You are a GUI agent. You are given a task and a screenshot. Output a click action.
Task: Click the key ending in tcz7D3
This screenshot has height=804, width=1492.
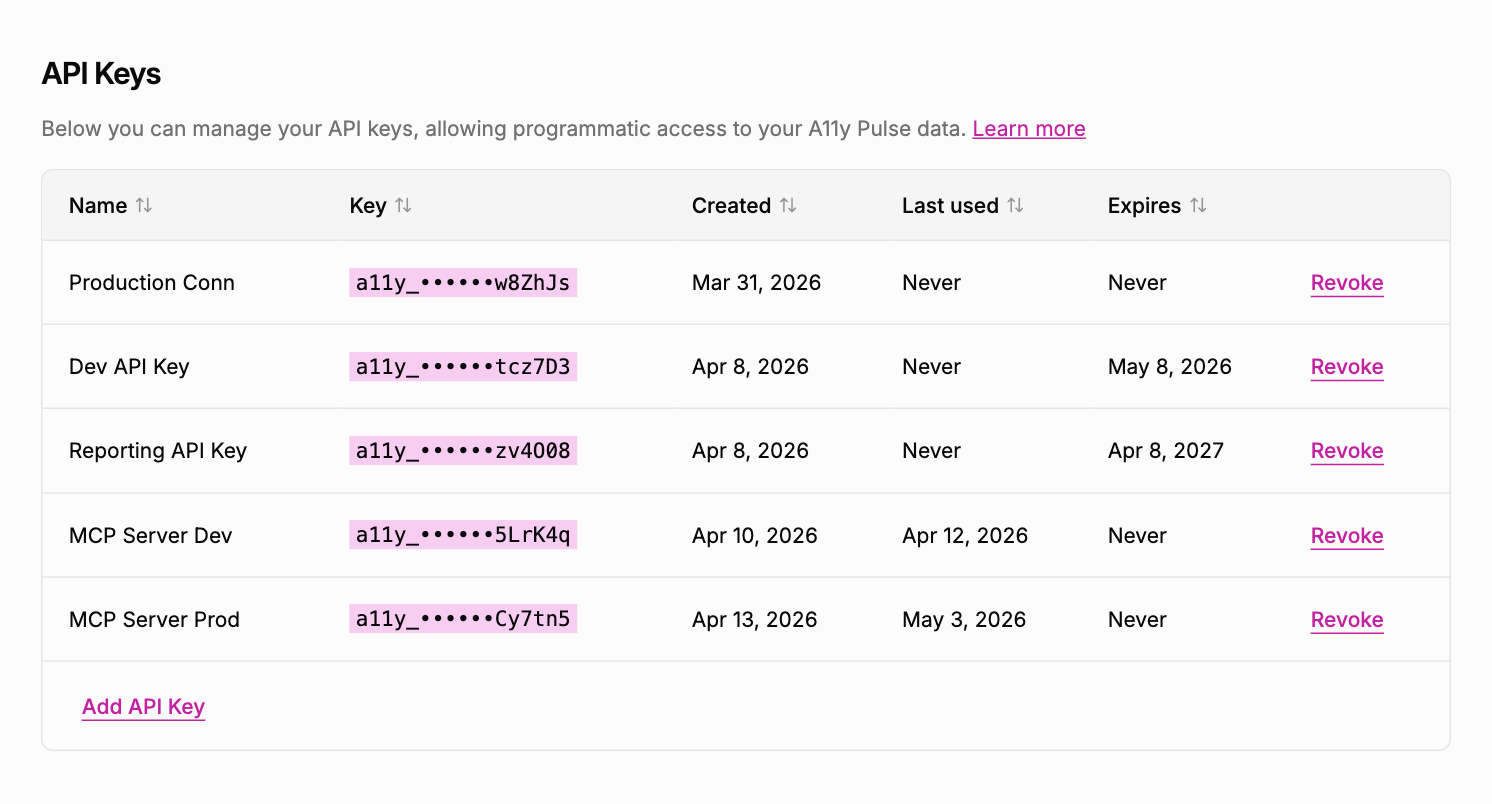tap(463, 367)
